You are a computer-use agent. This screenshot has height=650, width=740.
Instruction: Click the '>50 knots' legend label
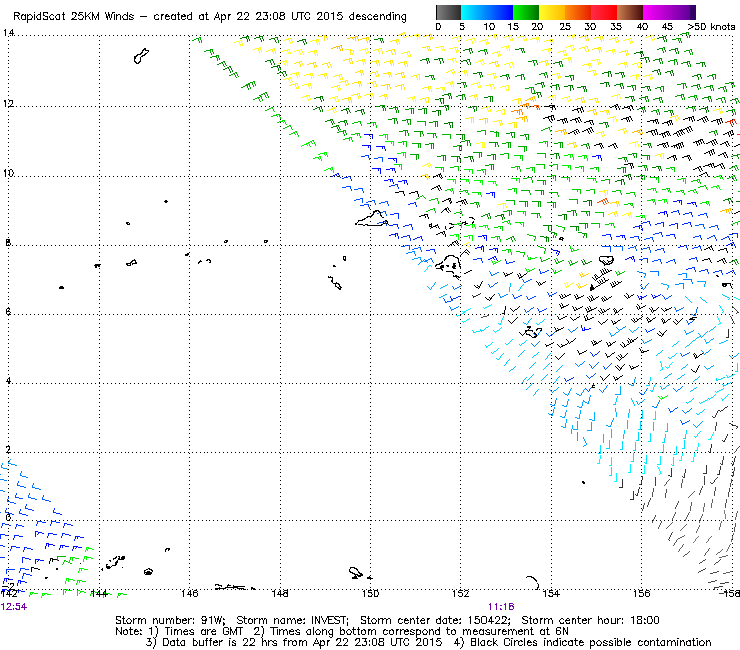coord(711,27)
